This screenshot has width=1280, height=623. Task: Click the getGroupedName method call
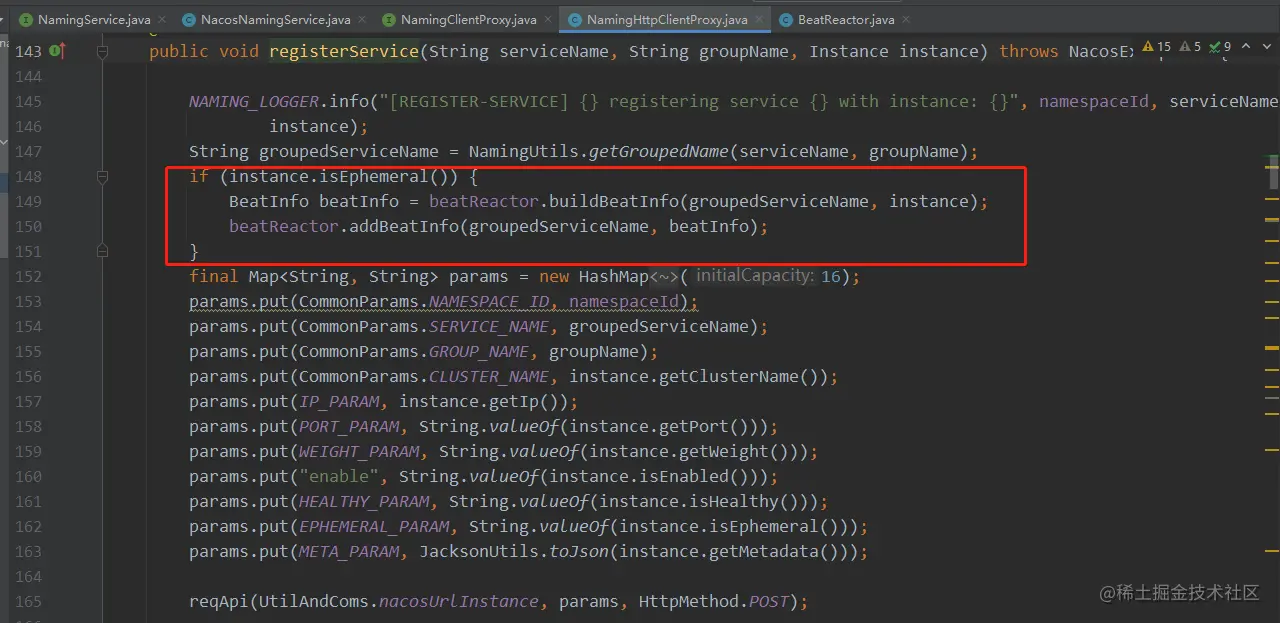click(659, 152)
